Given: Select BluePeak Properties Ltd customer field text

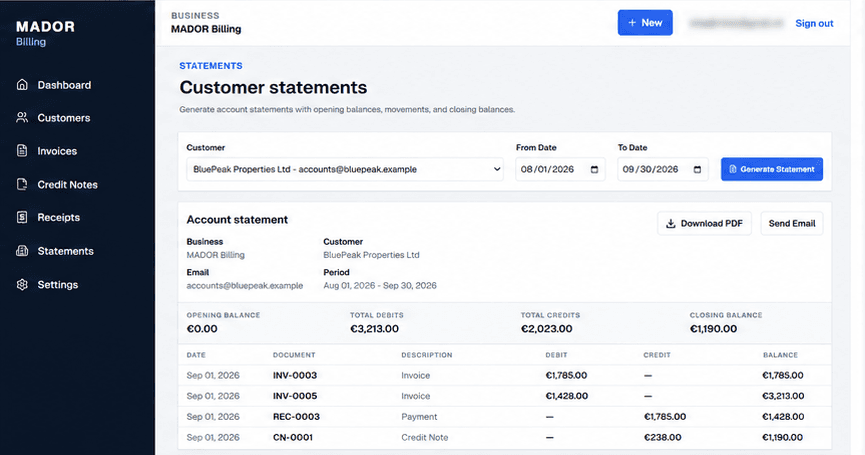Looking at the screenshot, I should (x=305, y=169).
